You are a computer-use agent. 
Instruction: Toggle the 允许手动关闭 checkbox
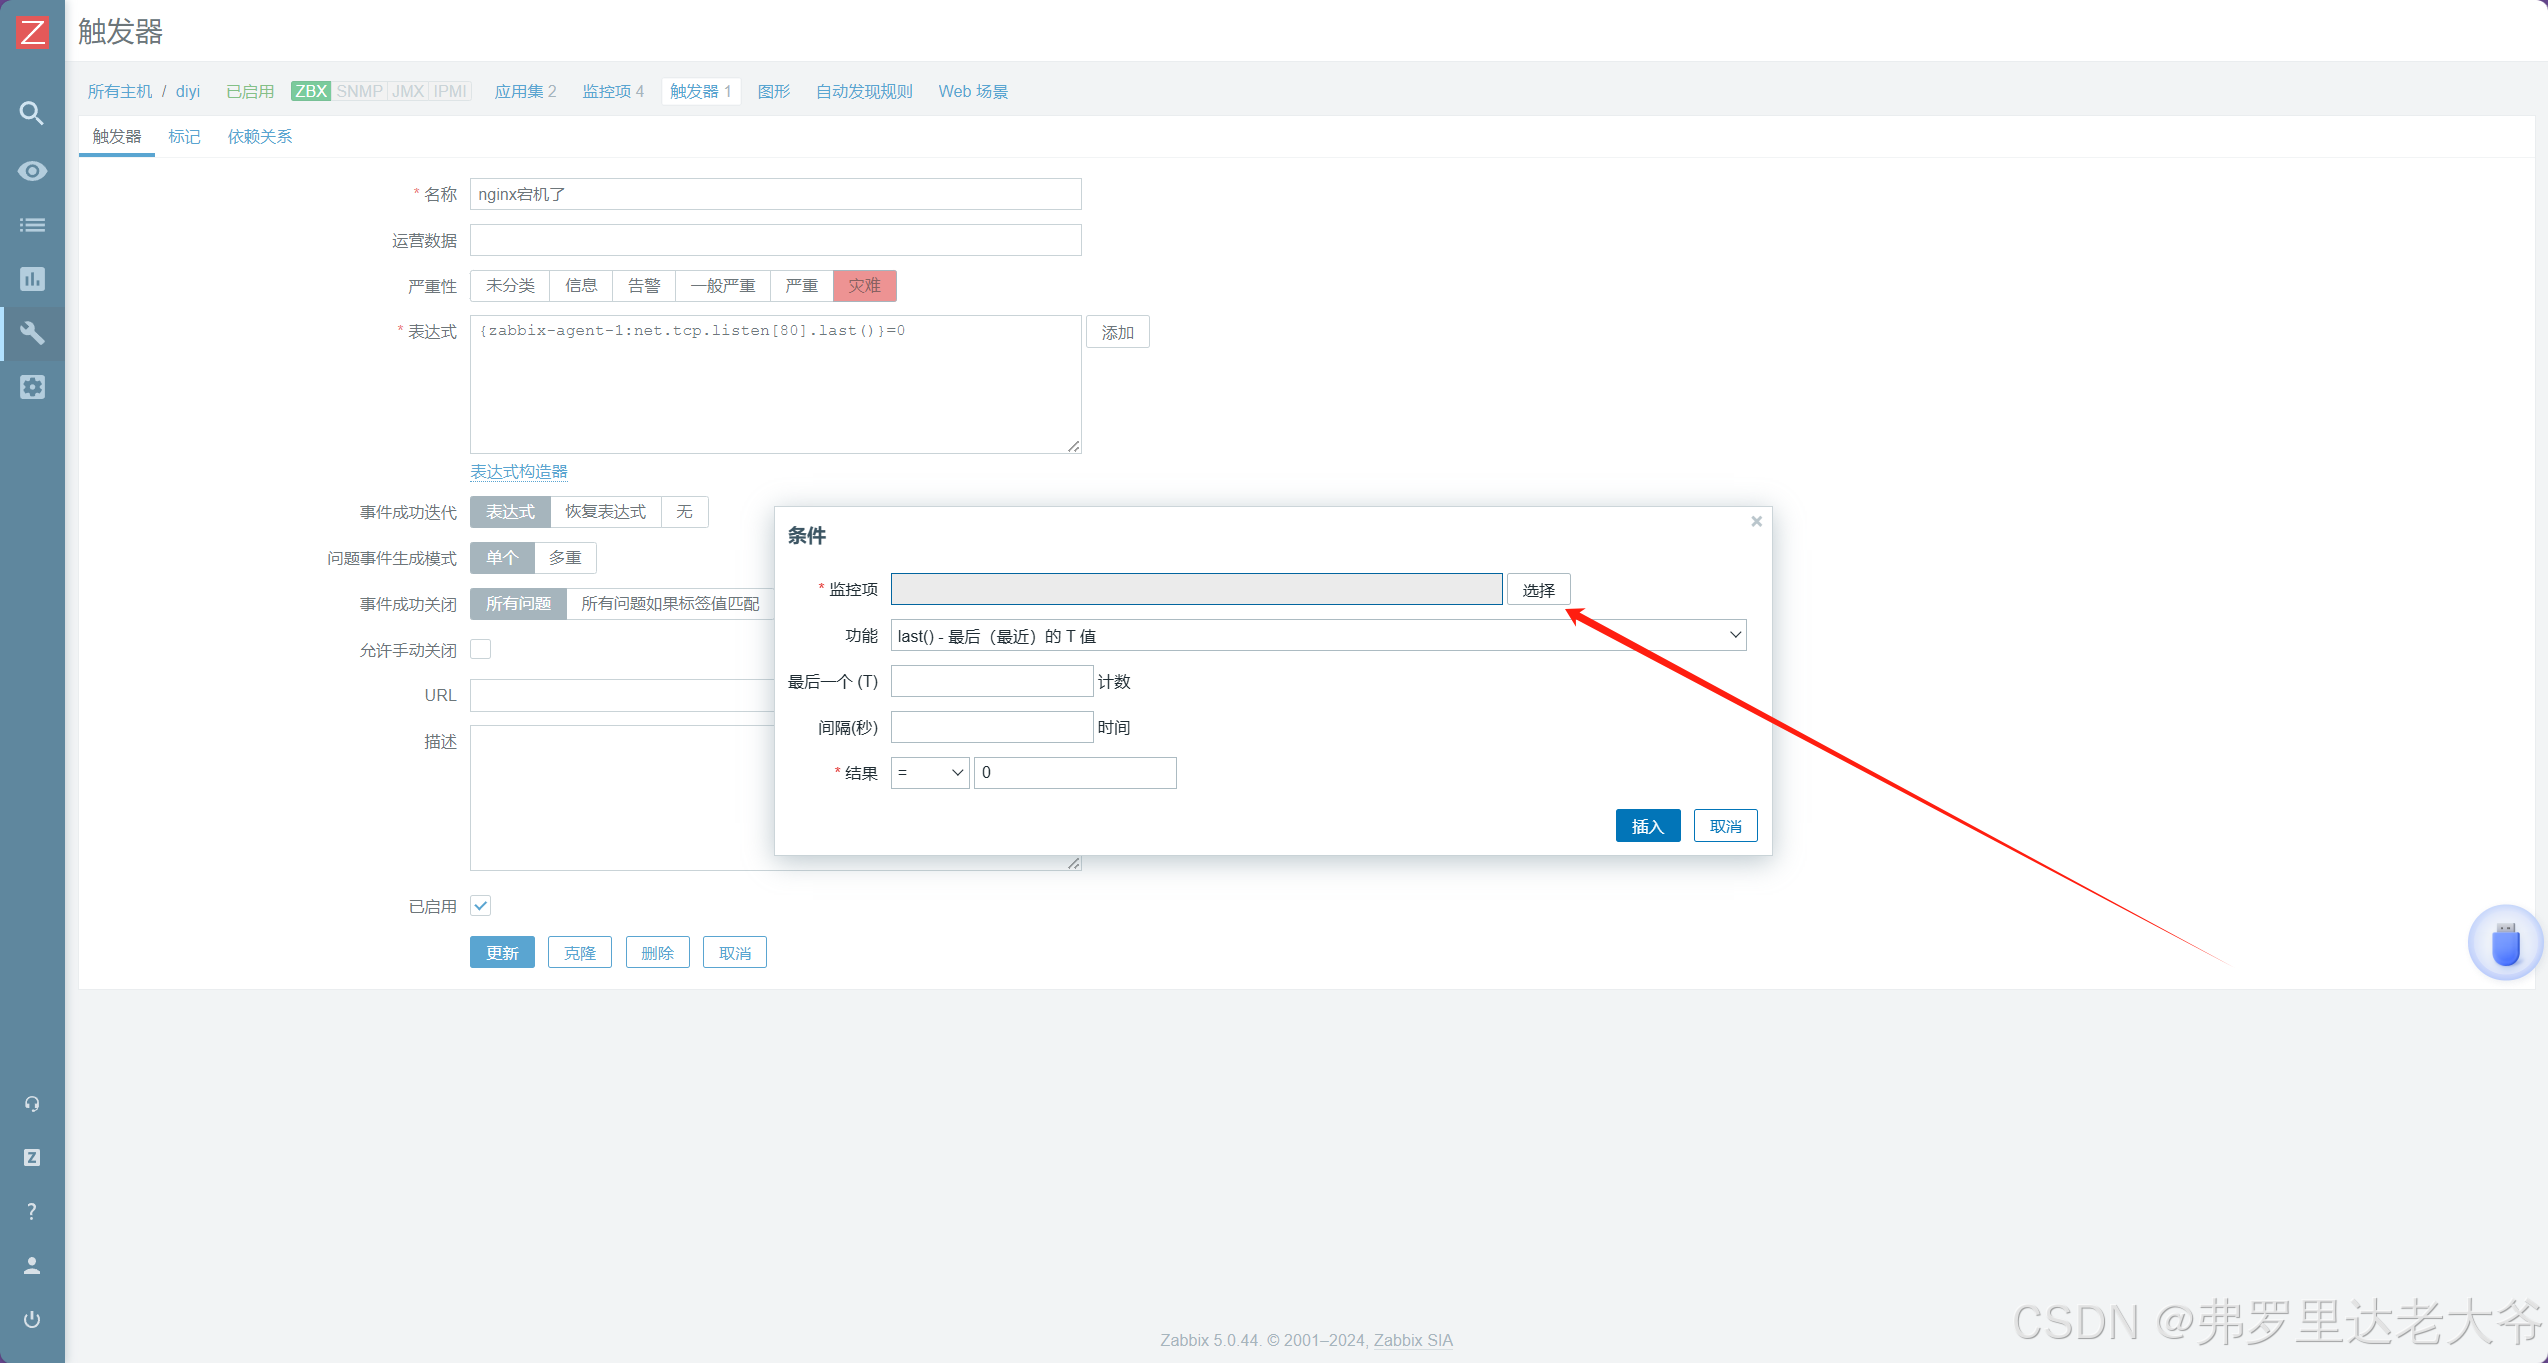click(481, 650)
